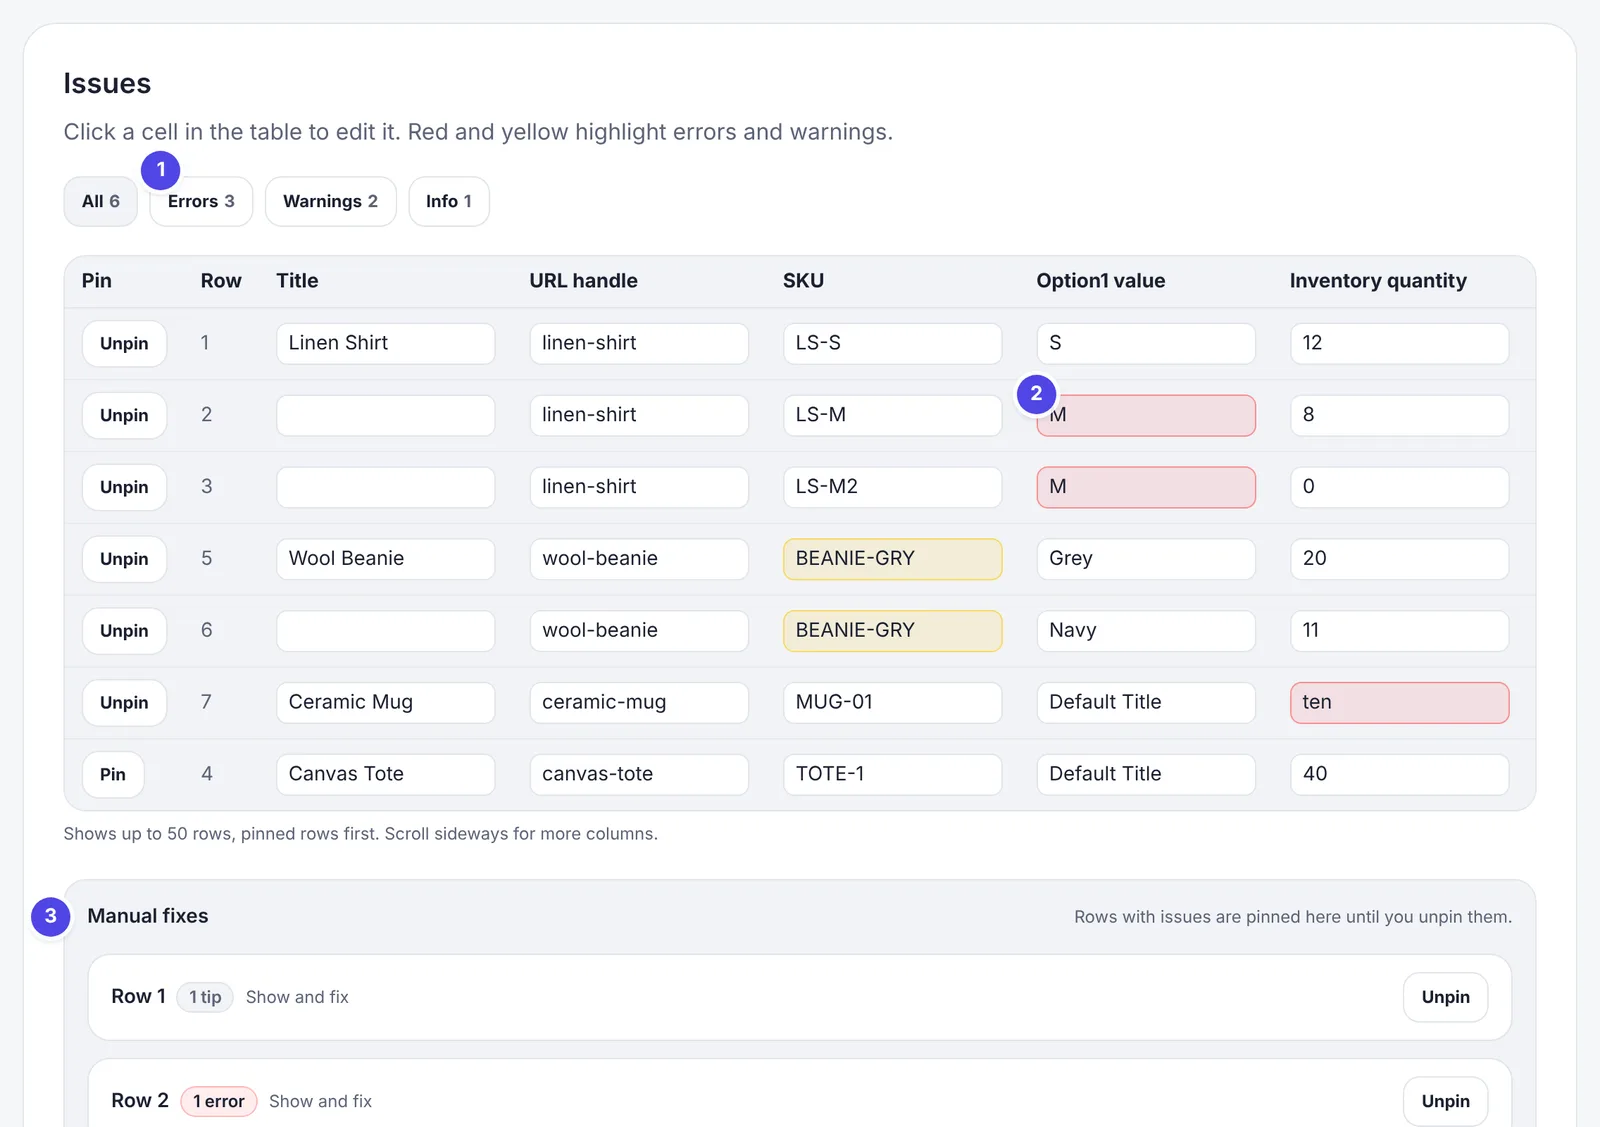
Task: Edit the URL handle in row 1
Action: point(639,343)
